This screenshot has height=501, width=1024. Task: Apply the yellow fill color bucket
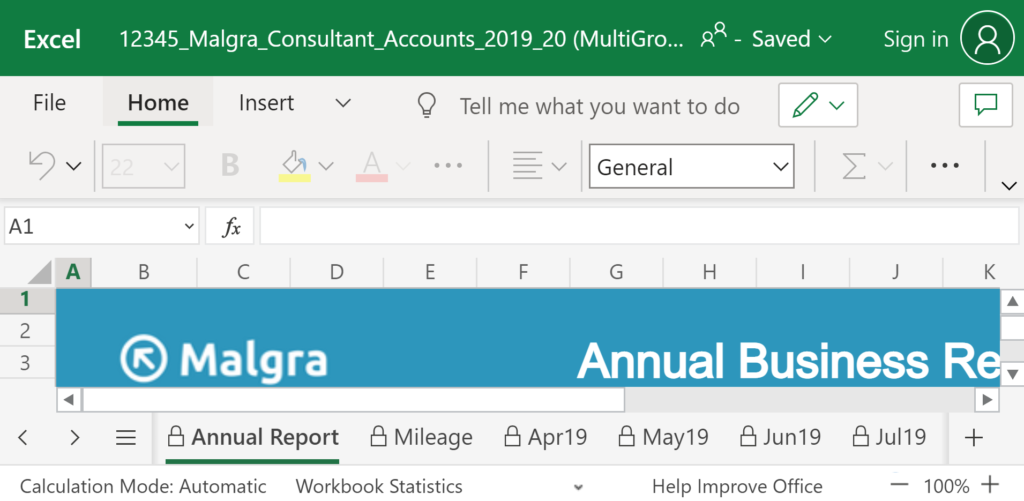coord(294,167)
